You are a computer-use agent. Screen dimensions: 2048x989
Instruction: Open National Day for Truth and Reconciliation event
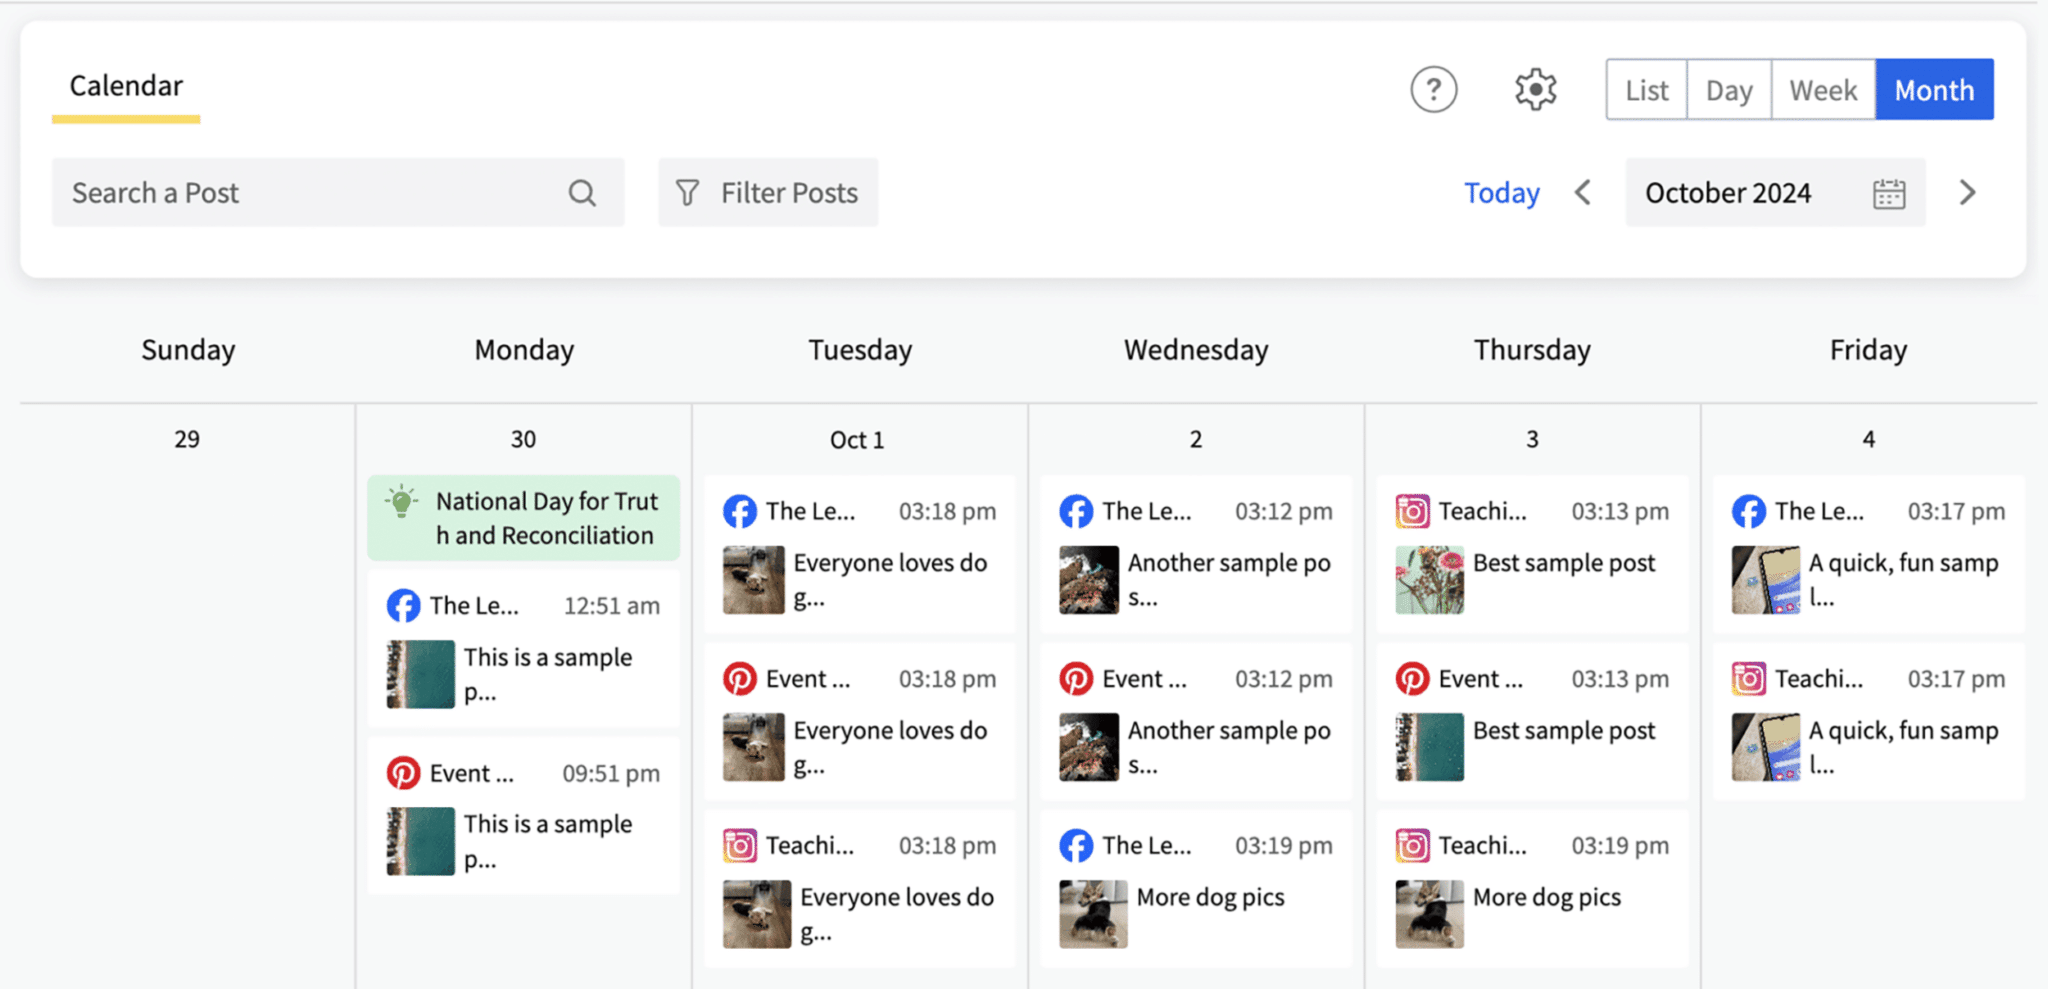[x=523, y=518]
